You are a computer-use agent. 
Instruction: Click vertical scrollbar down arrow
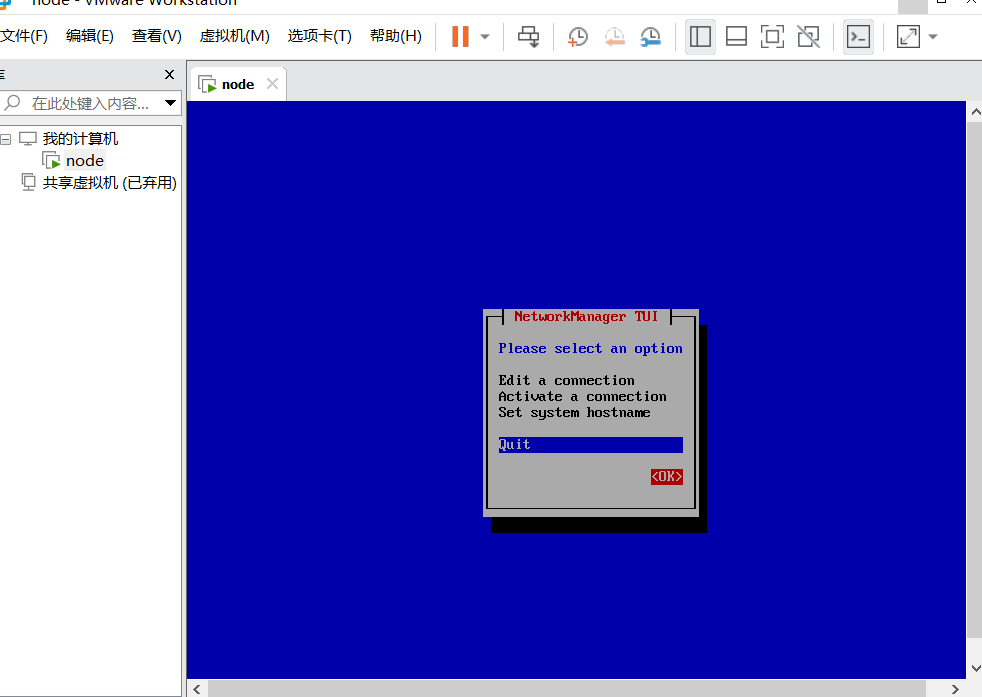pos(975,668)
